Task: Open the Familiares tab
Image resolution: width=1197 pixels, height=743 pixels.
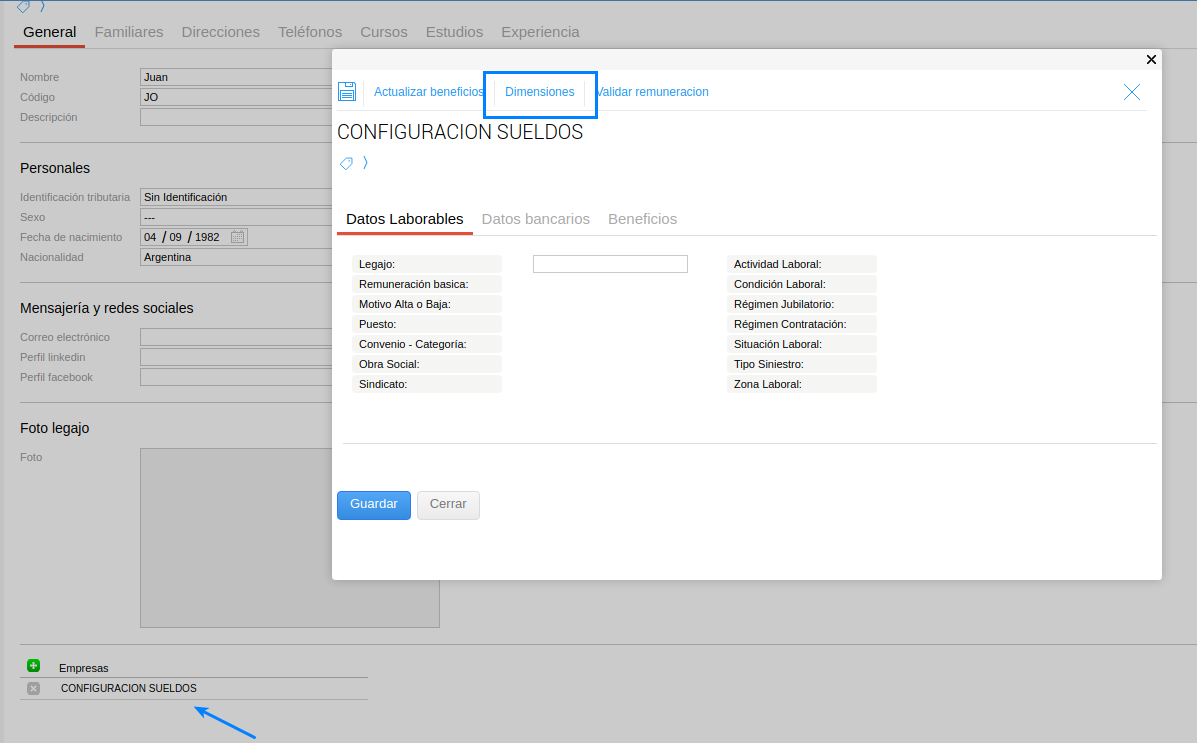Action: (x=129, y=32)
